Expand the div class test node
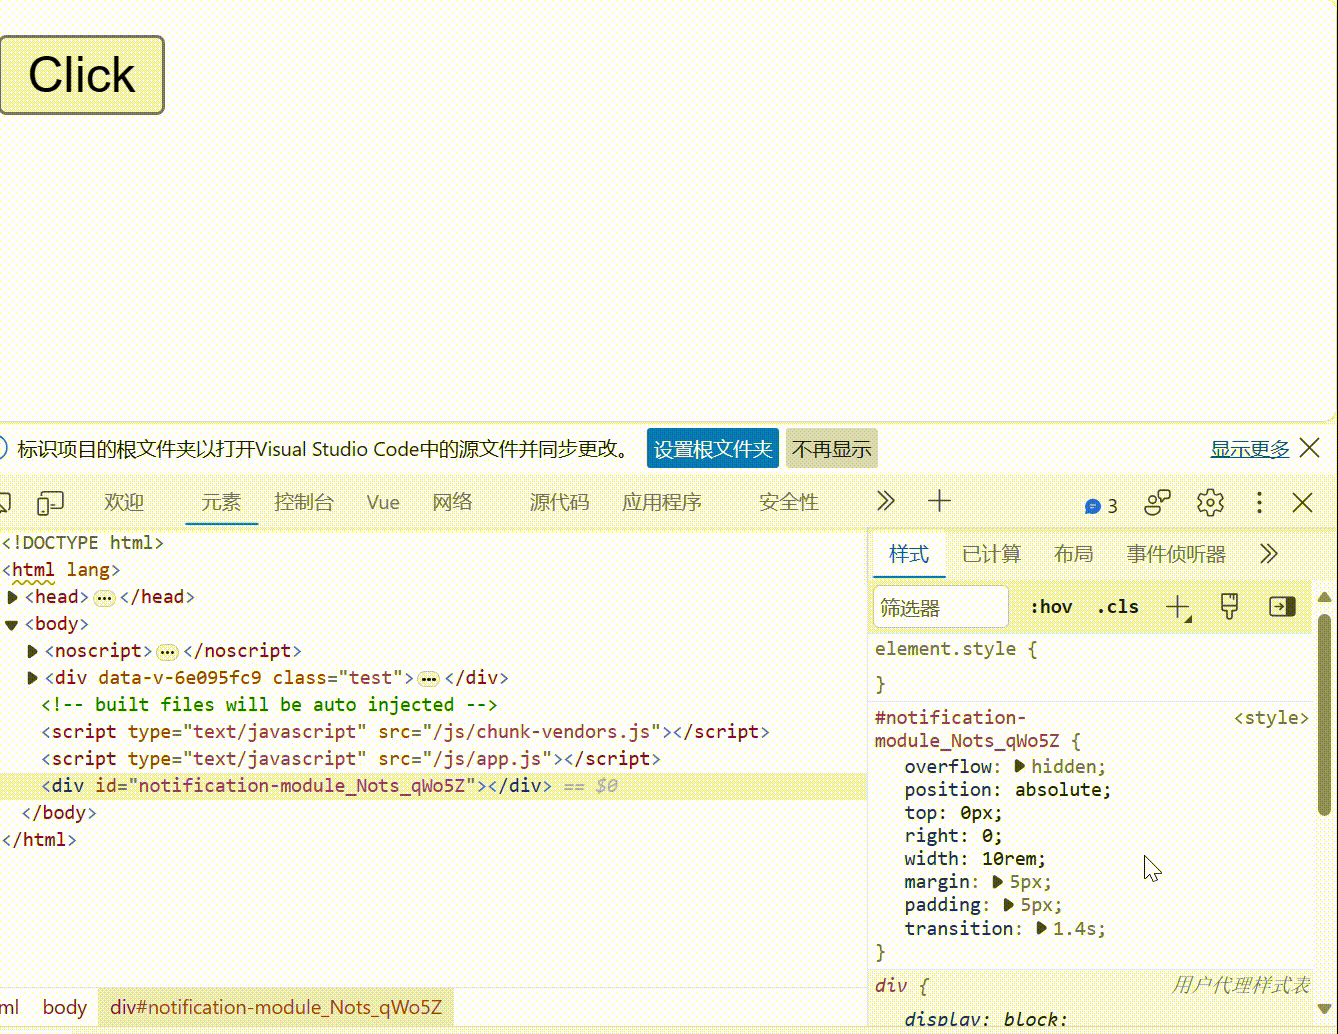The height and width of the screenshot is (1034, 1338). click(x=33, y=678)
